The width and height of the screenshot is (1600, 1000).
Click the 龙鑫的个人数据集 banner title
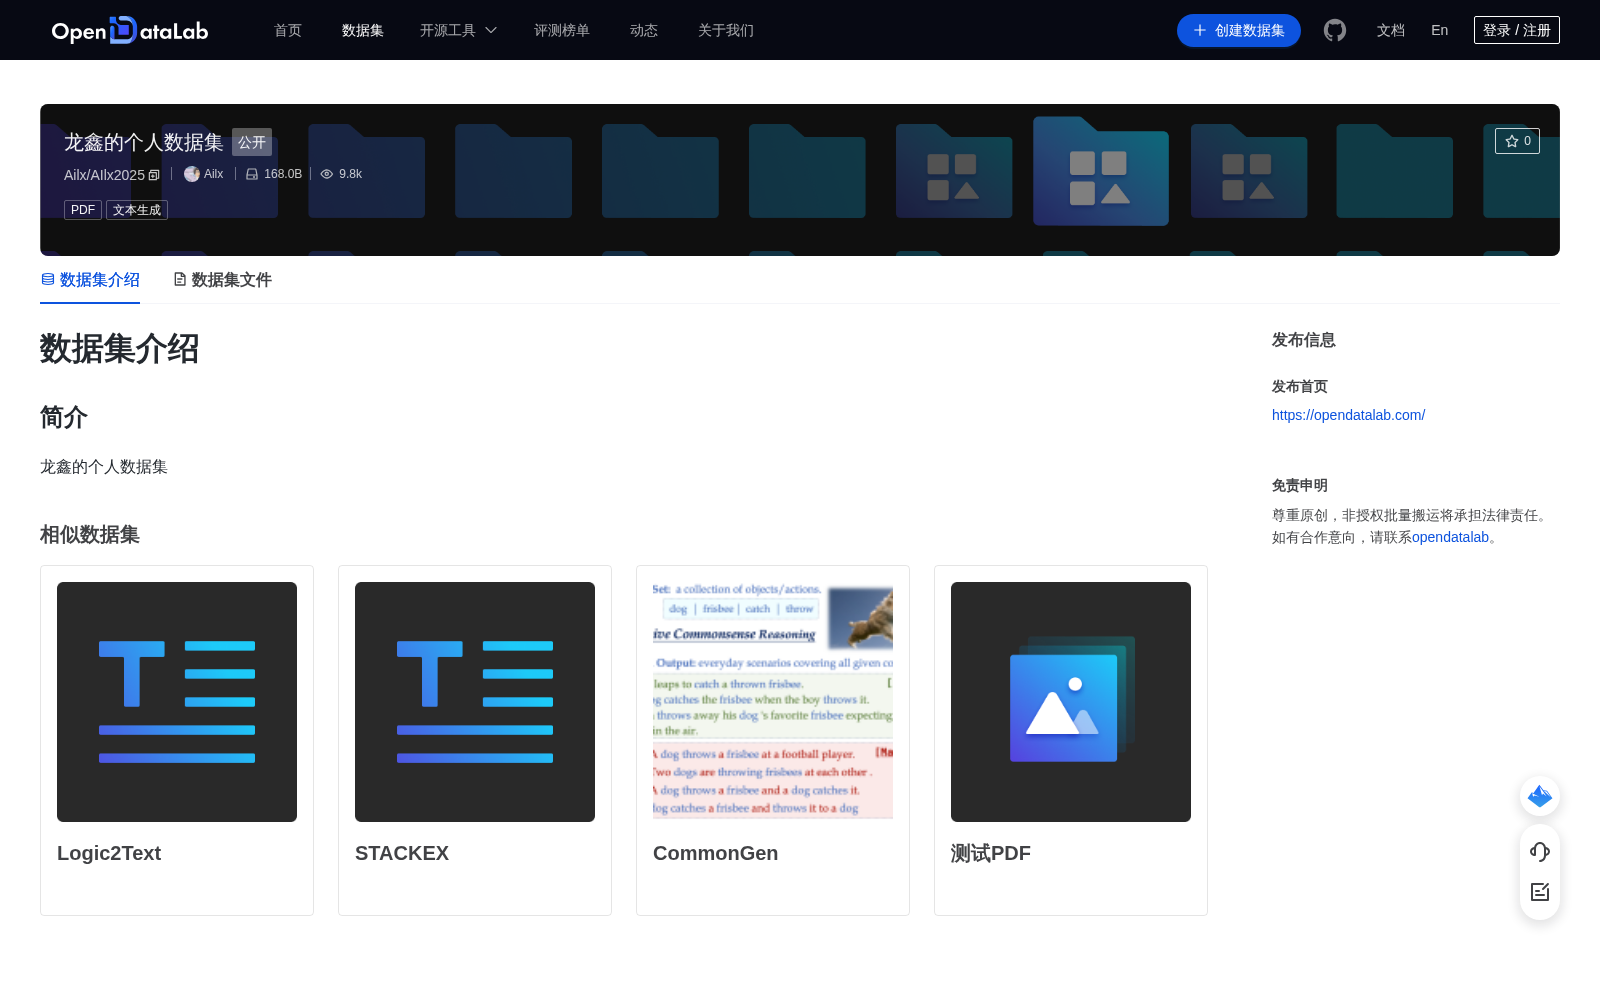tap(144, 142)
